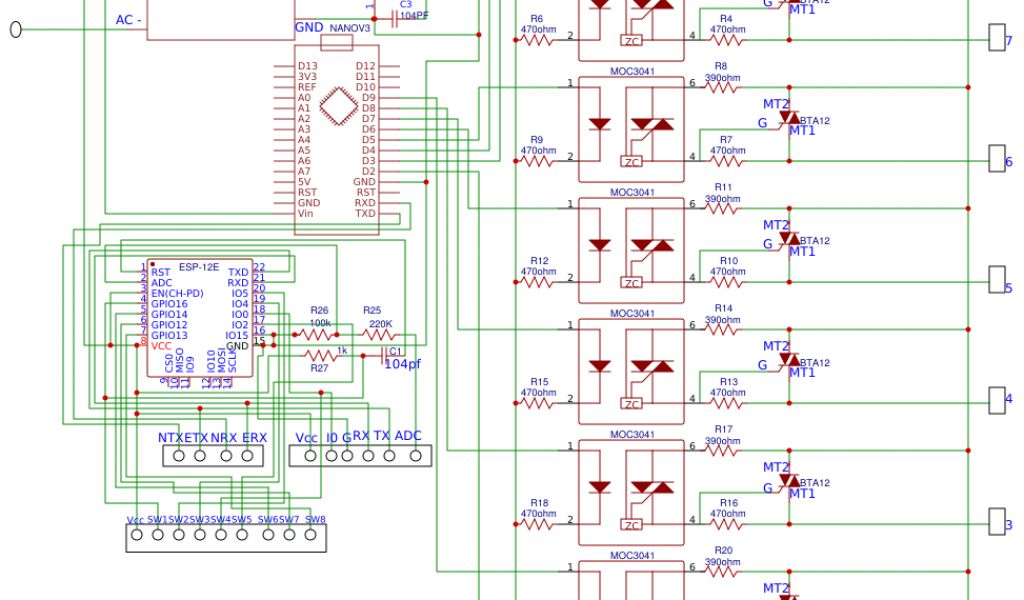Click the SW1 pad on switch header

pos(158,535)
